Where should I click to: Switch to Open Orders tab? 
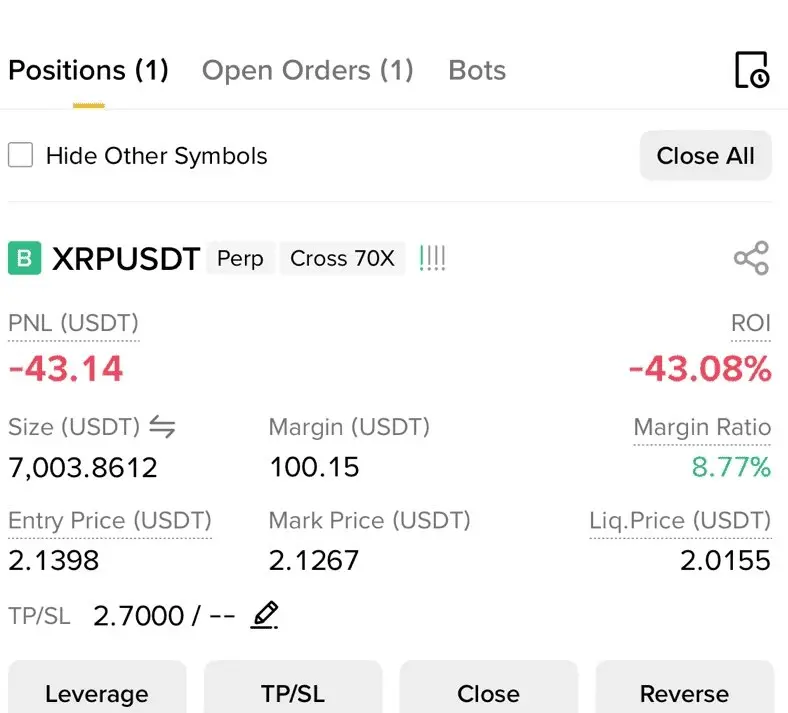(x=308, y=70)
